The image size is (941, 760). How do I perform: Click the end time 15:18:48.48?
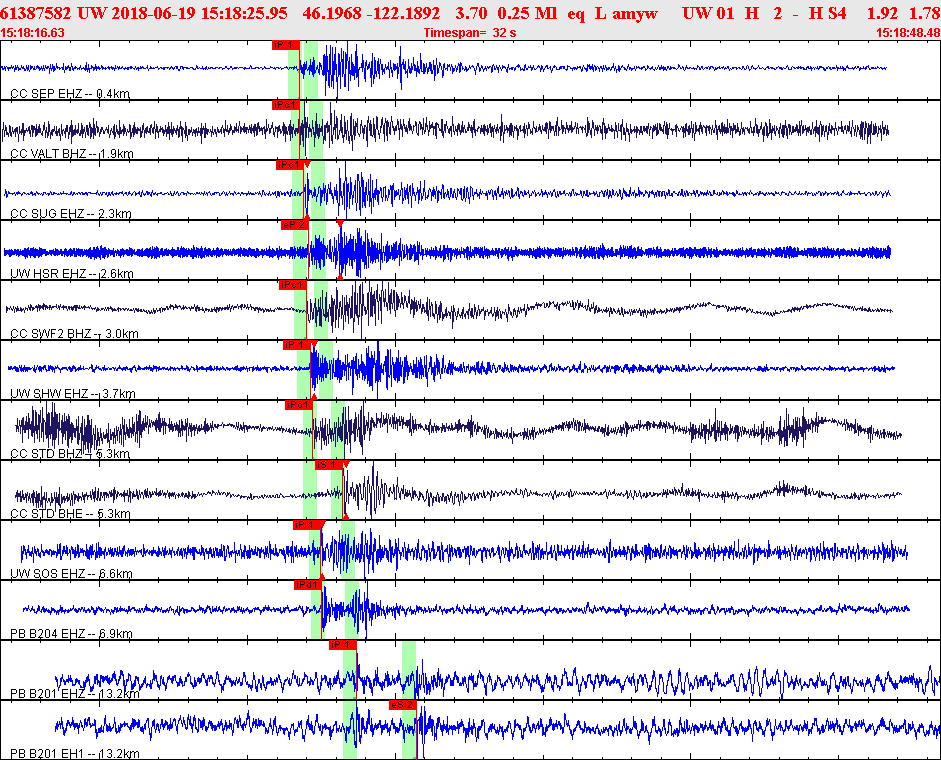tap(906, 33)
